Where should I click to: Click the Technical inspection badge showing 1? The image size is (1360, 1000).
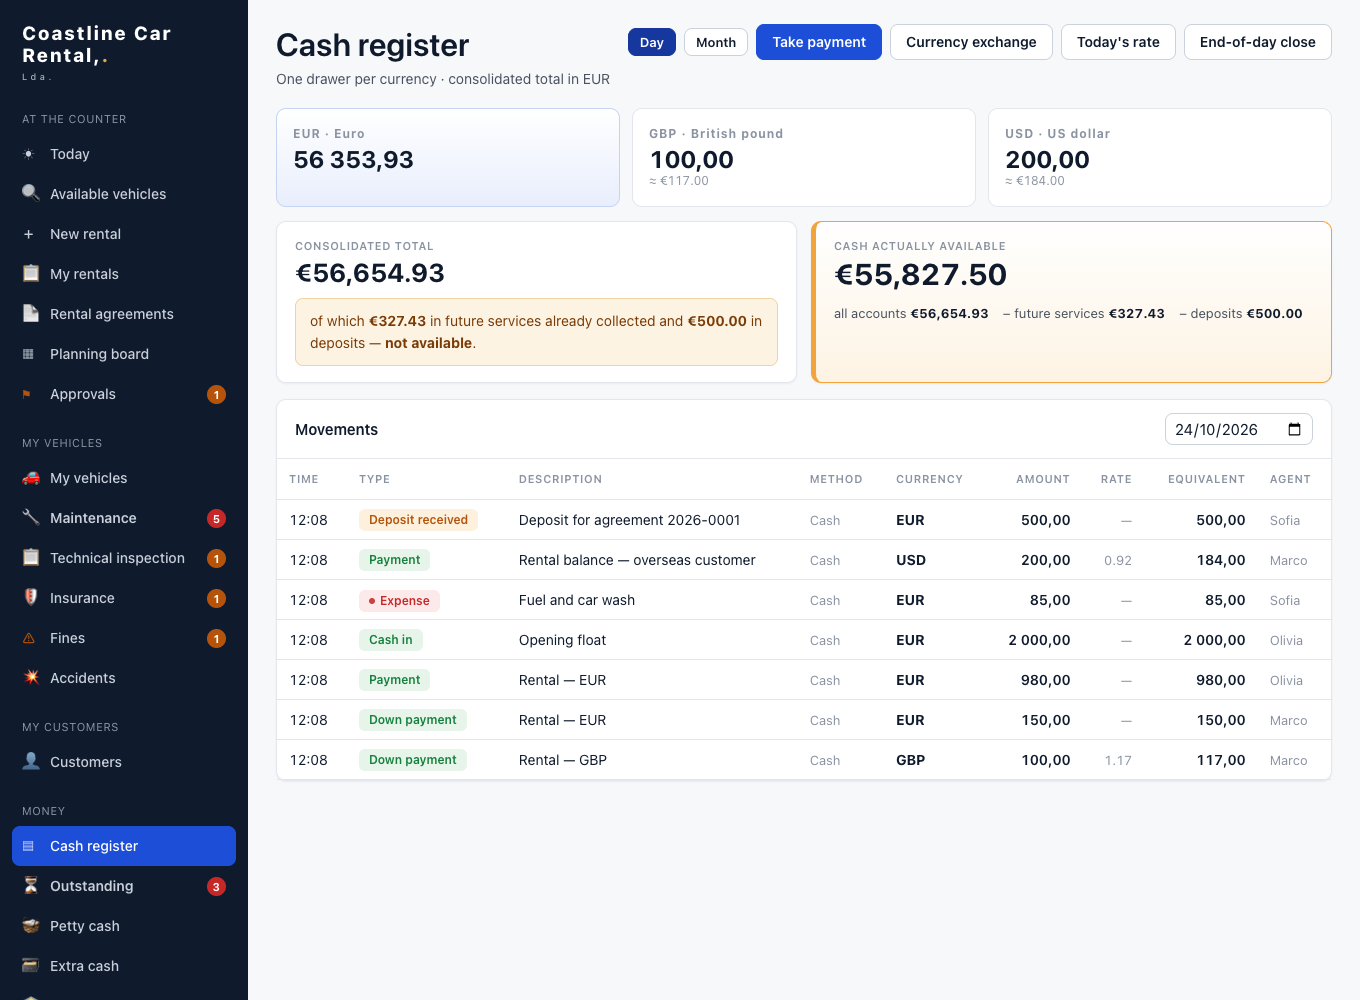pyautogui.click(x=216, y=558)
